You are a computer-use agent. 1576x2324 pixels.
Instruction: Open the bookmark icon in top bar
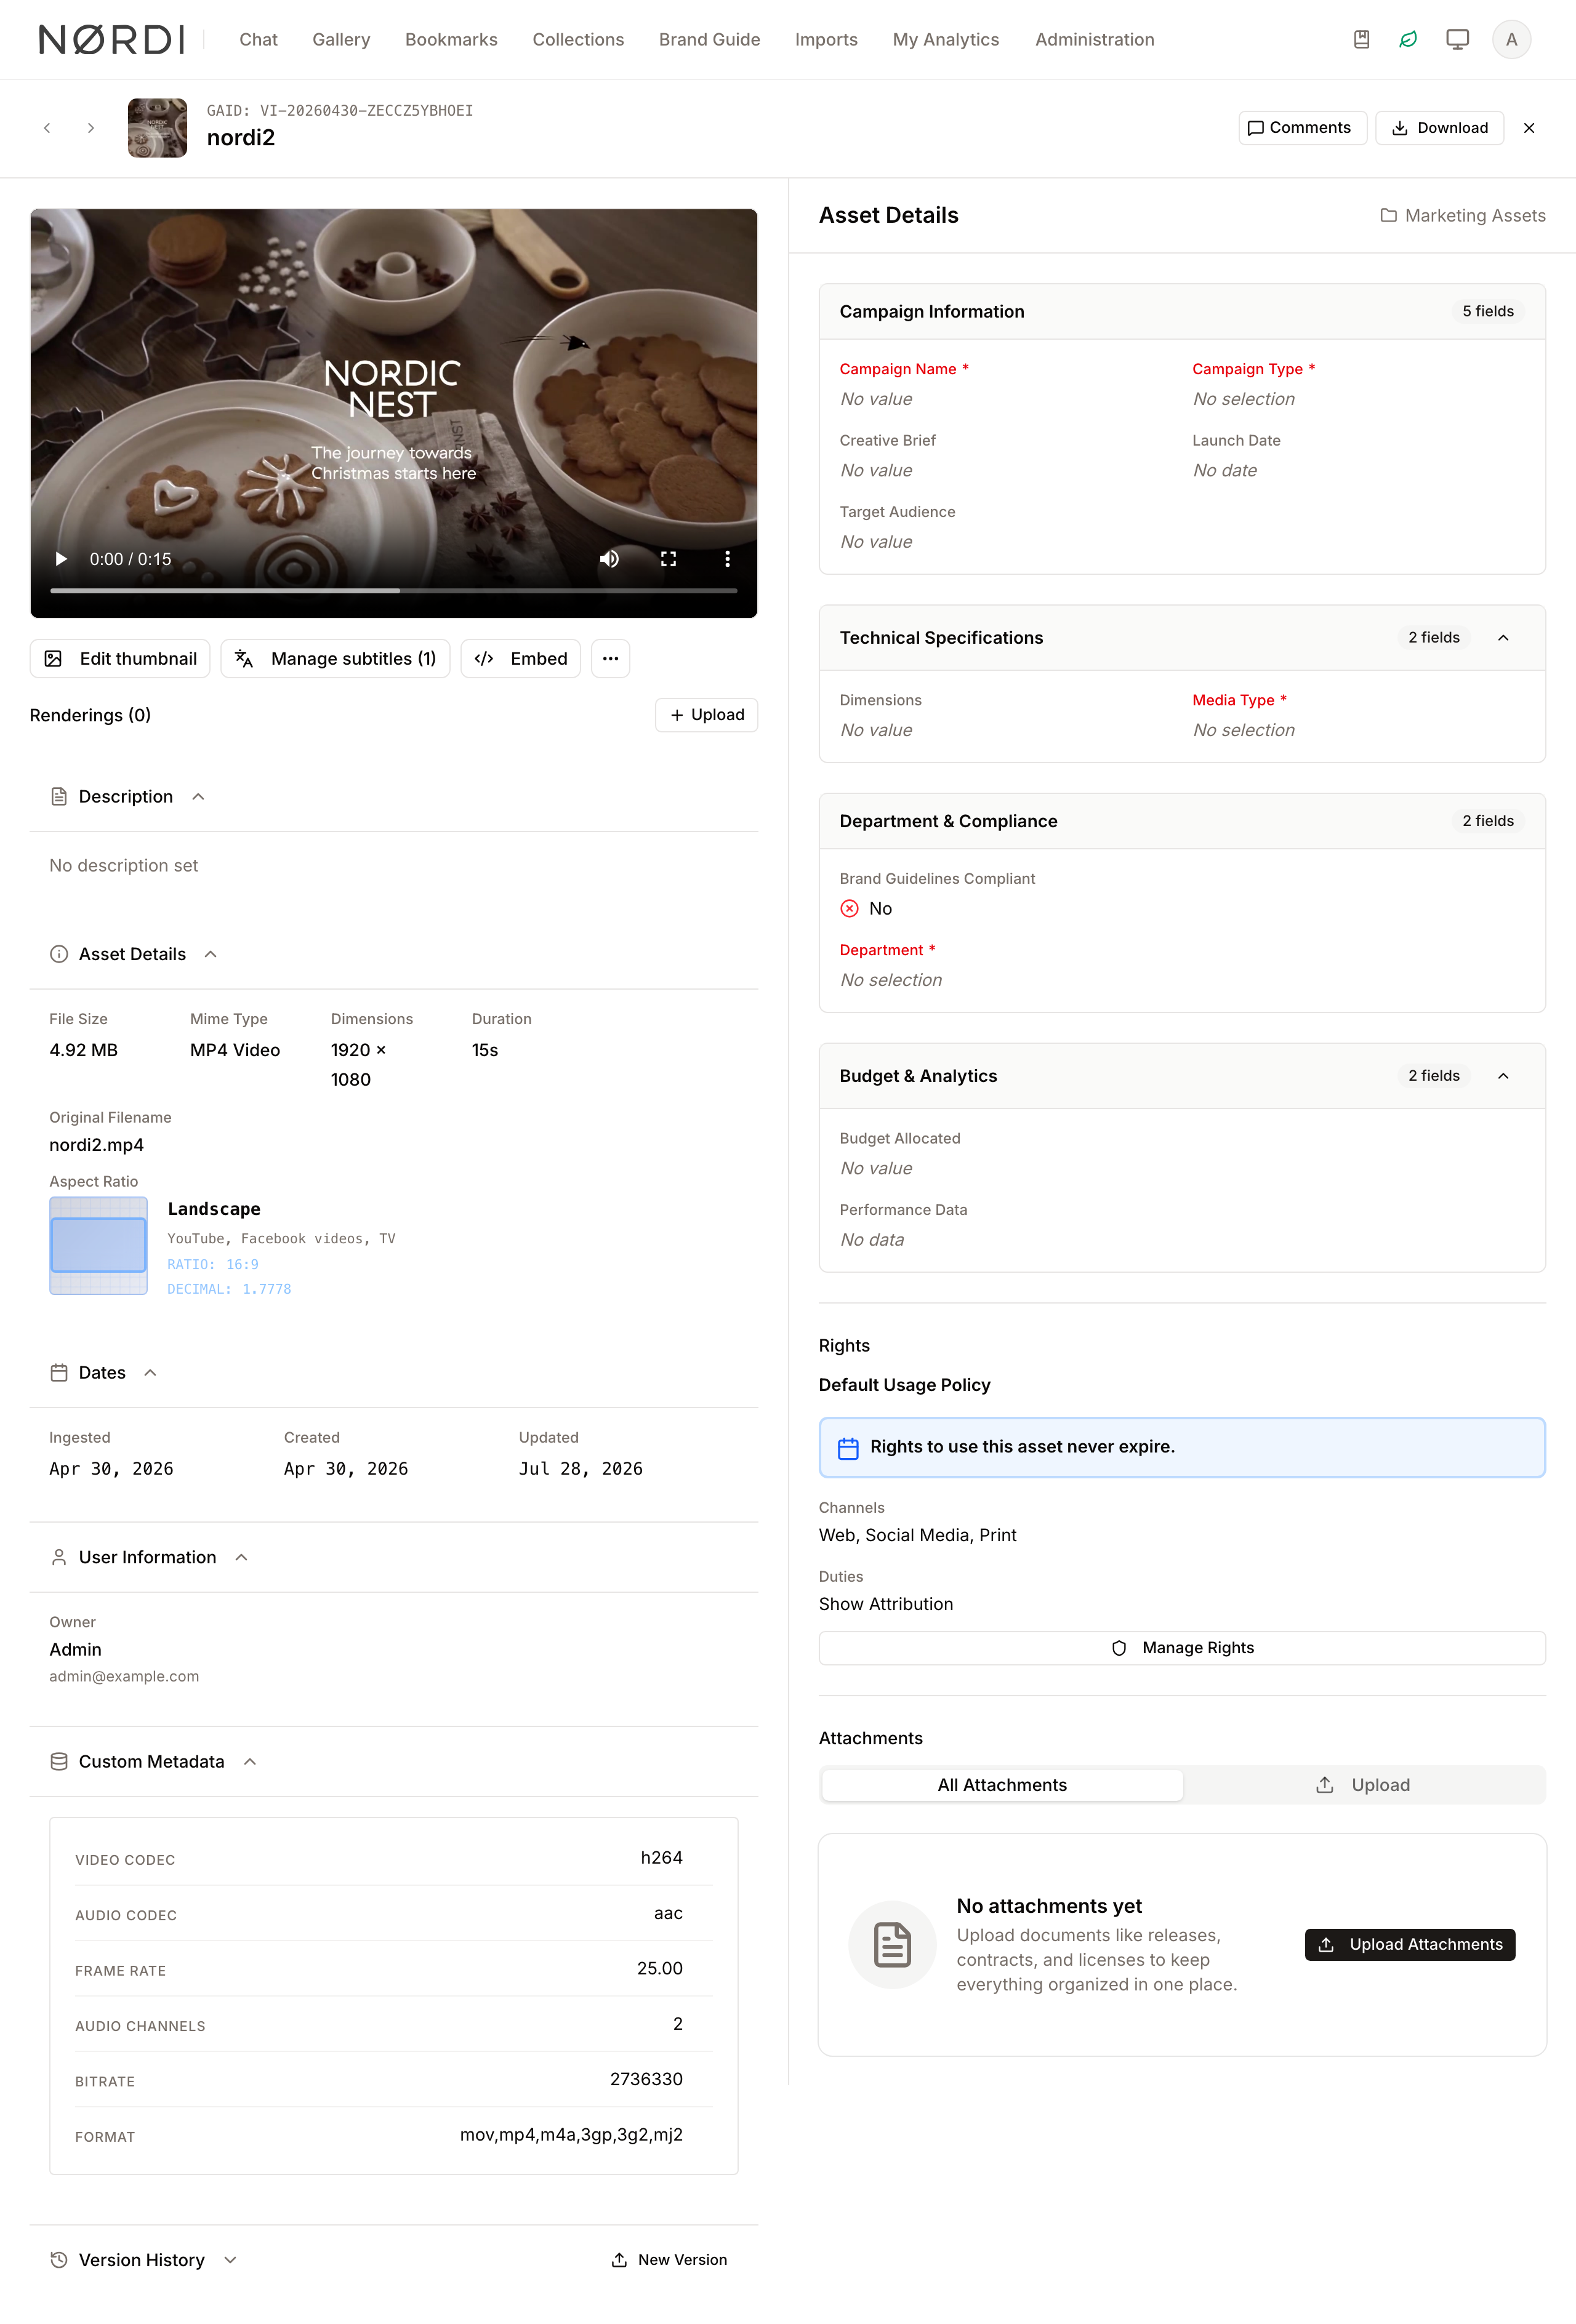point(1361,39)
